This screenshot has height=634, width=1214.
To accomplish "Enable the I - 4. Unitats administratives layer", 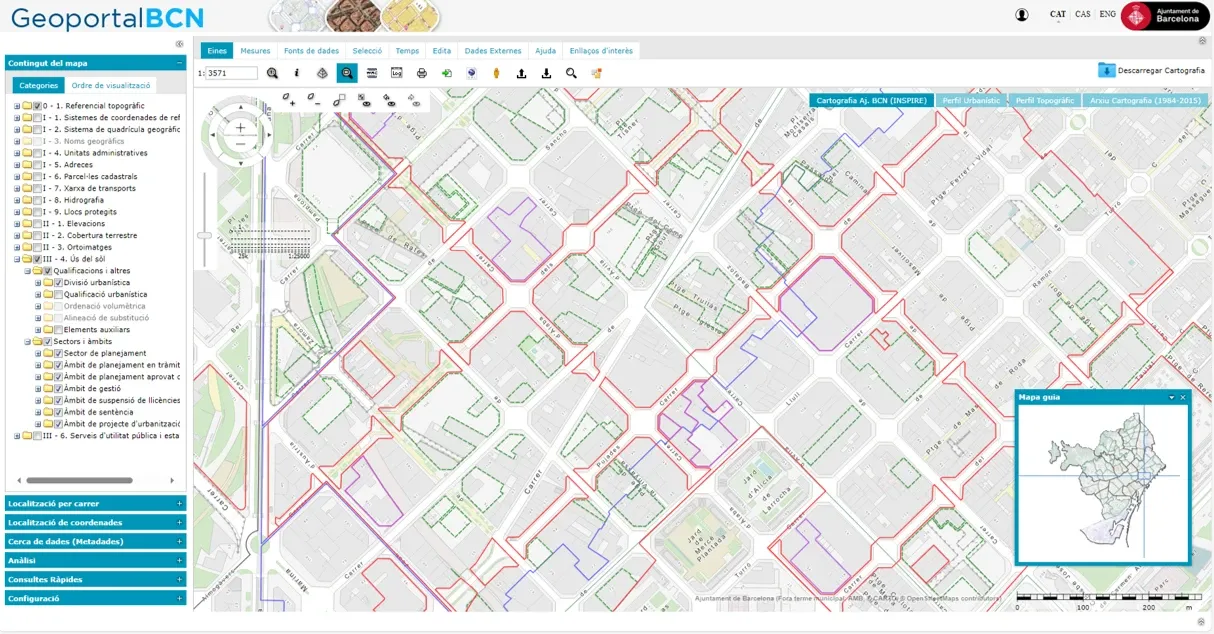I will click(x=38, y=153).
